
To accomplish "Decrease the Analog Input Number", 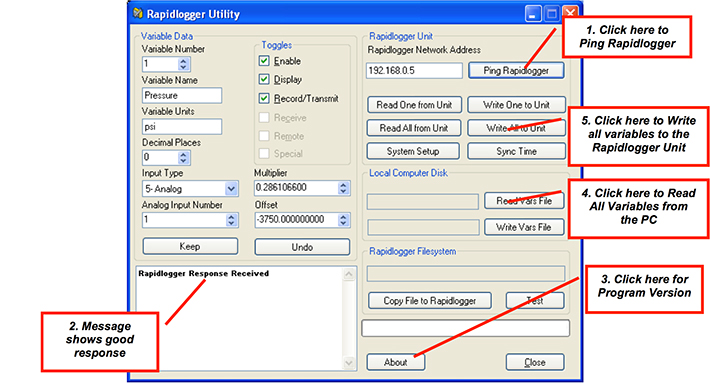I will pos(231,223).
